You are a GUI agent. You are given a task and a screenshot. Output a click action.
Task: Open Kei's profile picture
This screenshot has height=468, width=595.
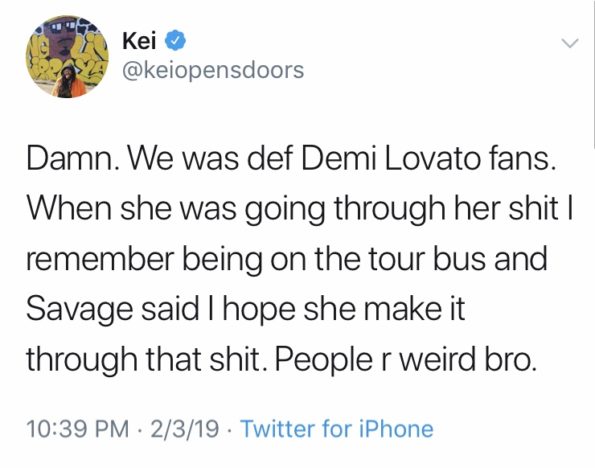[67, 57]
